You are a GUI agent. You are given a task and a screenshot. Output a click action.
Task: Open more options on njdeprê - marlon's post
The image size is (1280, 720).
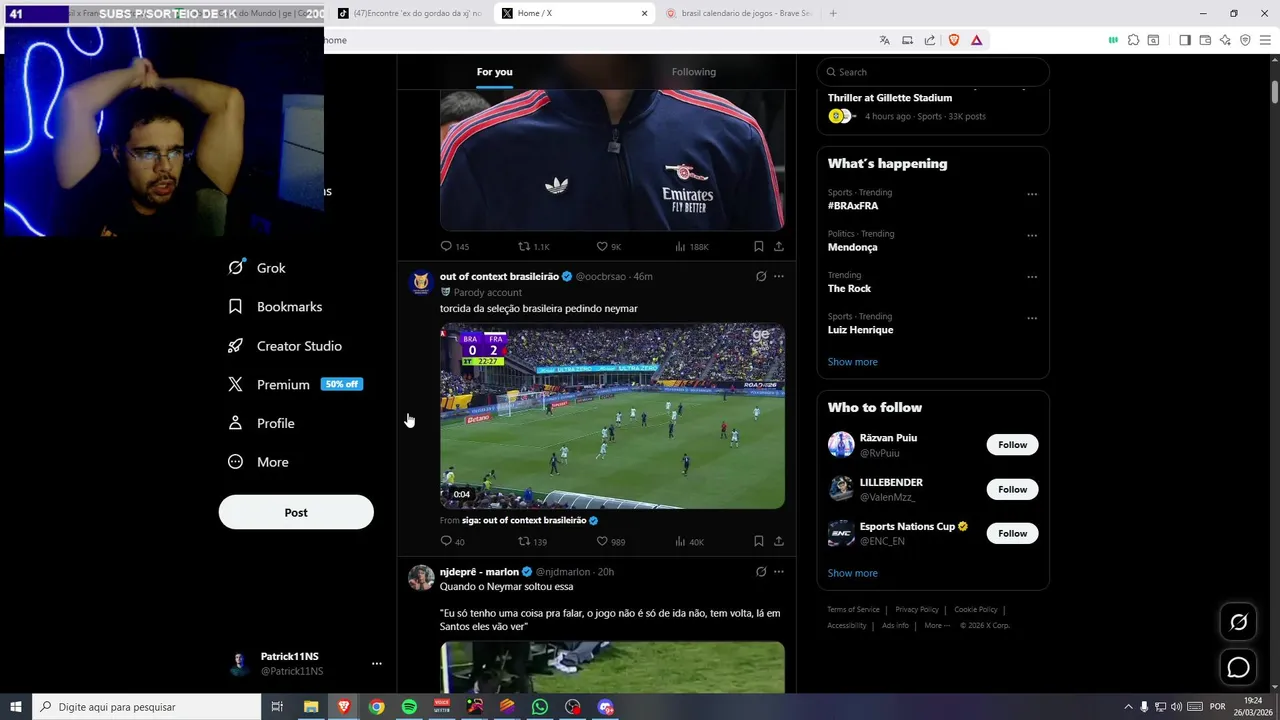tap(779, 572)
